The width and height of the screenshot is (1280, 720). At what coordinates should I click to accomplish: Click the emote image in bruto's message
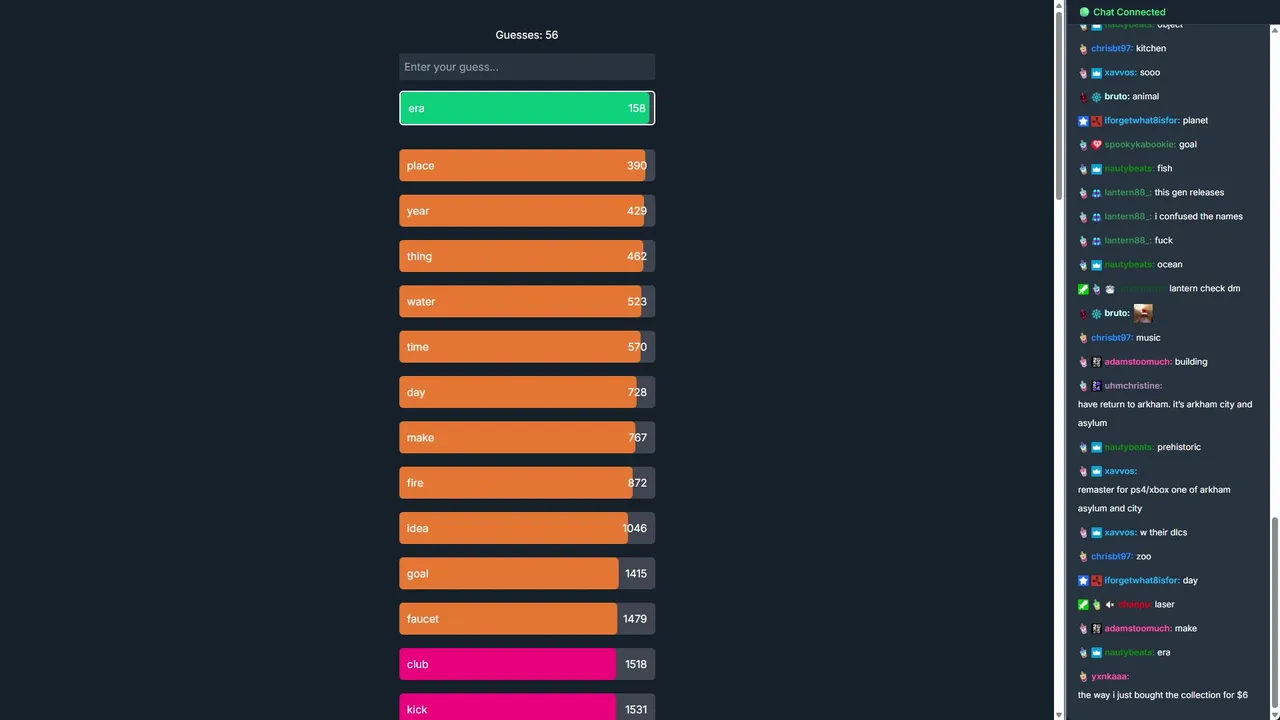coord(1143,313)
